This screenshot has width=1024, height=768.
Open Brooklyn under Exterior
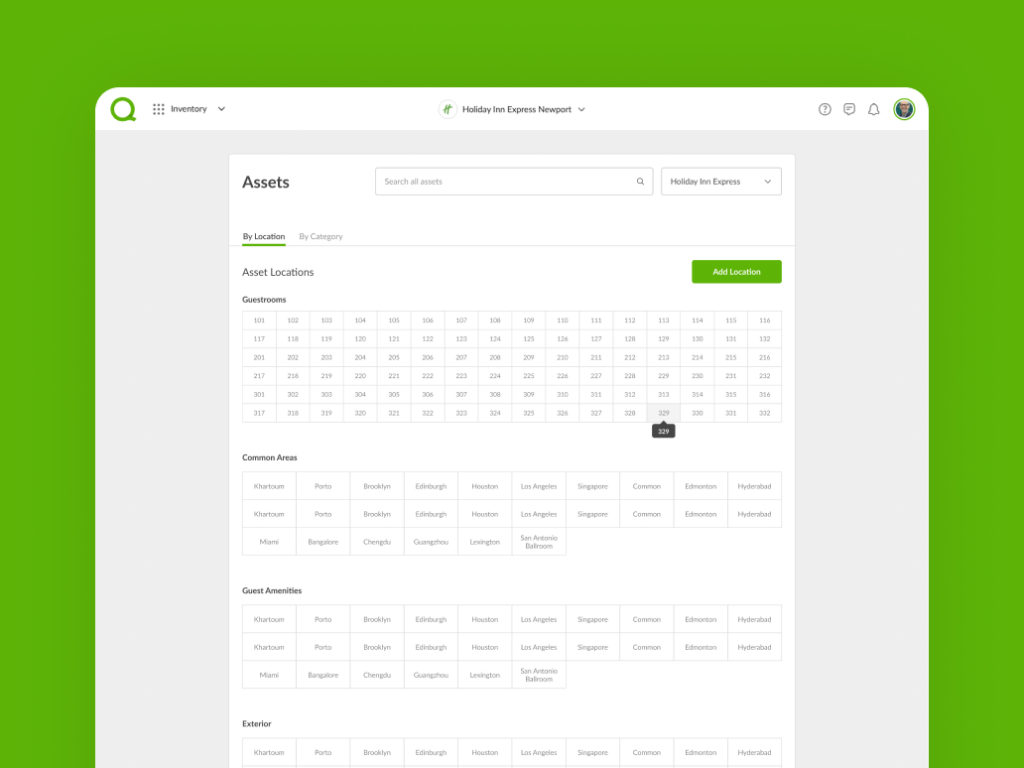(x=377, y=752)
